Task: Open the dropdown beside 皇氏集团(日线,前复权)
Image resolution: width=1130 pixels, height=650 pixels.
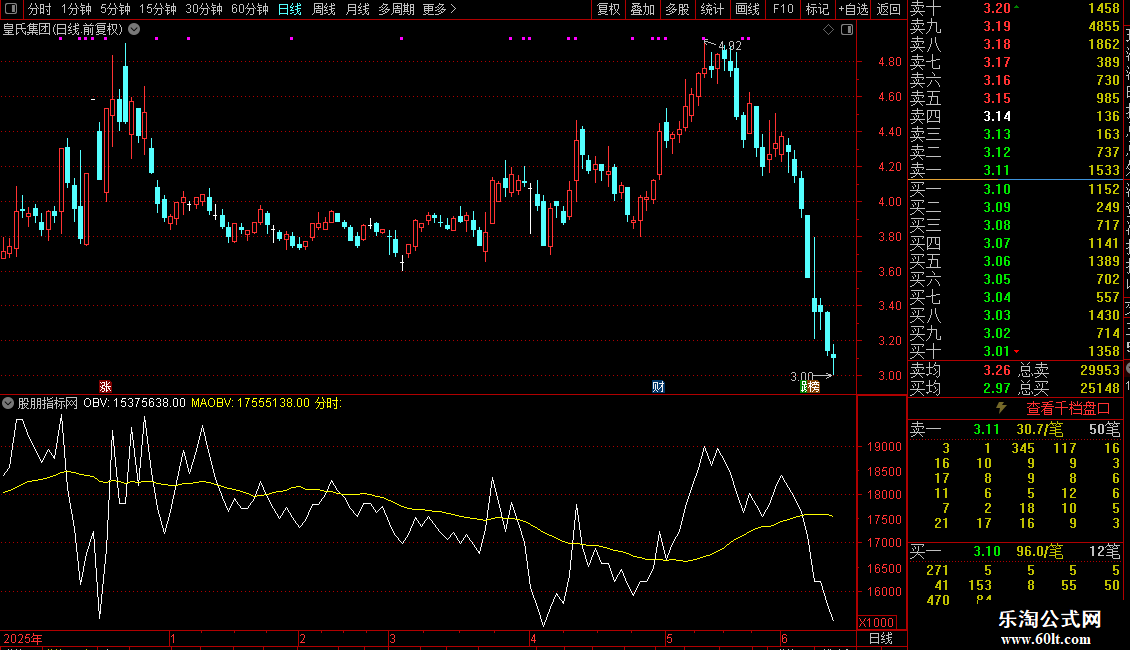Action: pos(134,30)
